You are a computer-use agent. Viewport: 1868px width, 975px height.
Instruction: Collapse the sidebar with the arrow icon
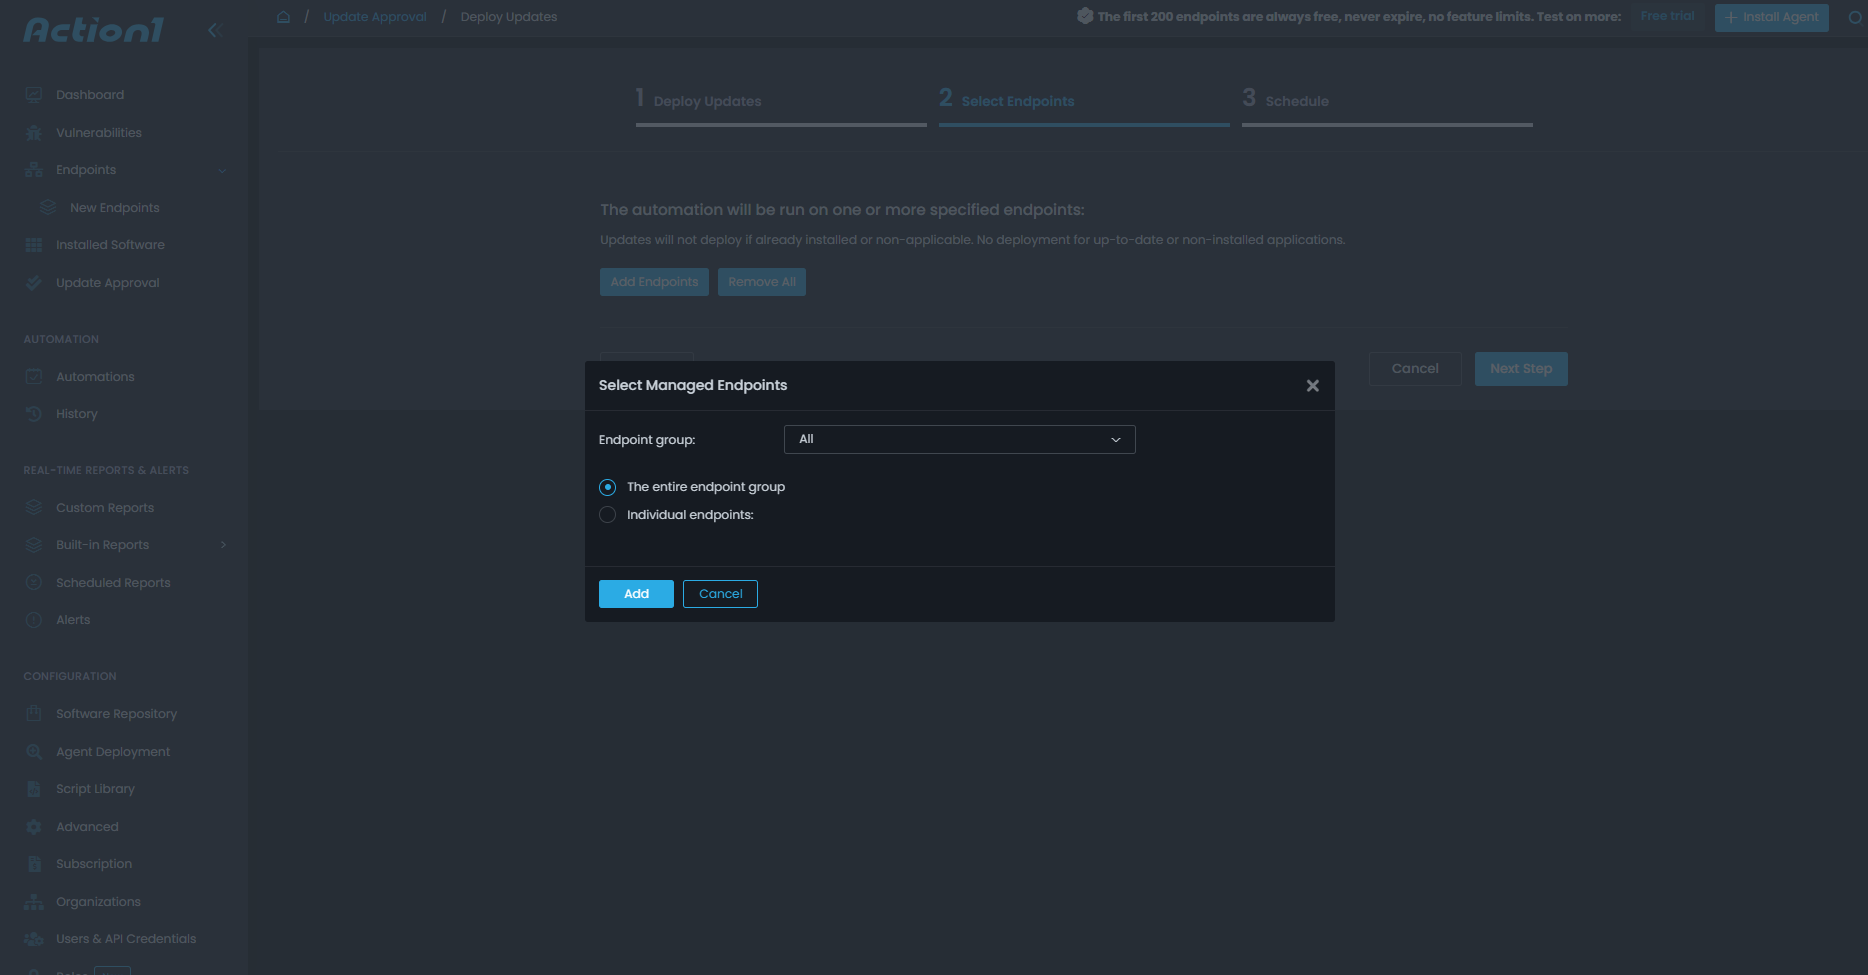point(213,30)
